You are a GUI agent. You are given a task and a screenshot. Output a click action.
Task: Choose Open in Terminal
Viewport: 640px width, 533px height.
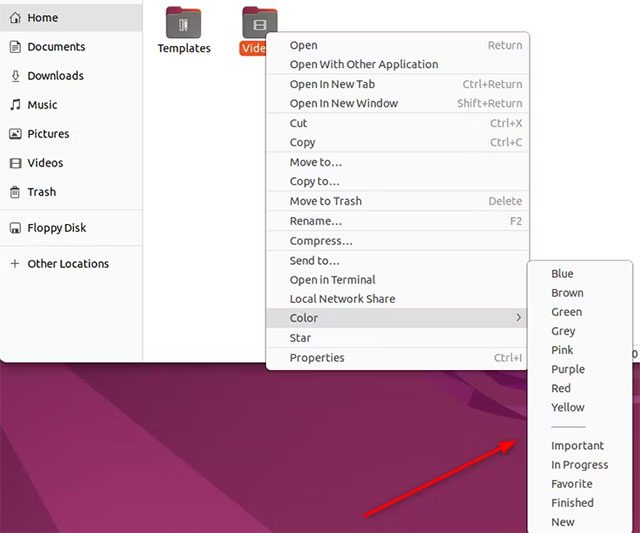point(398,280)
